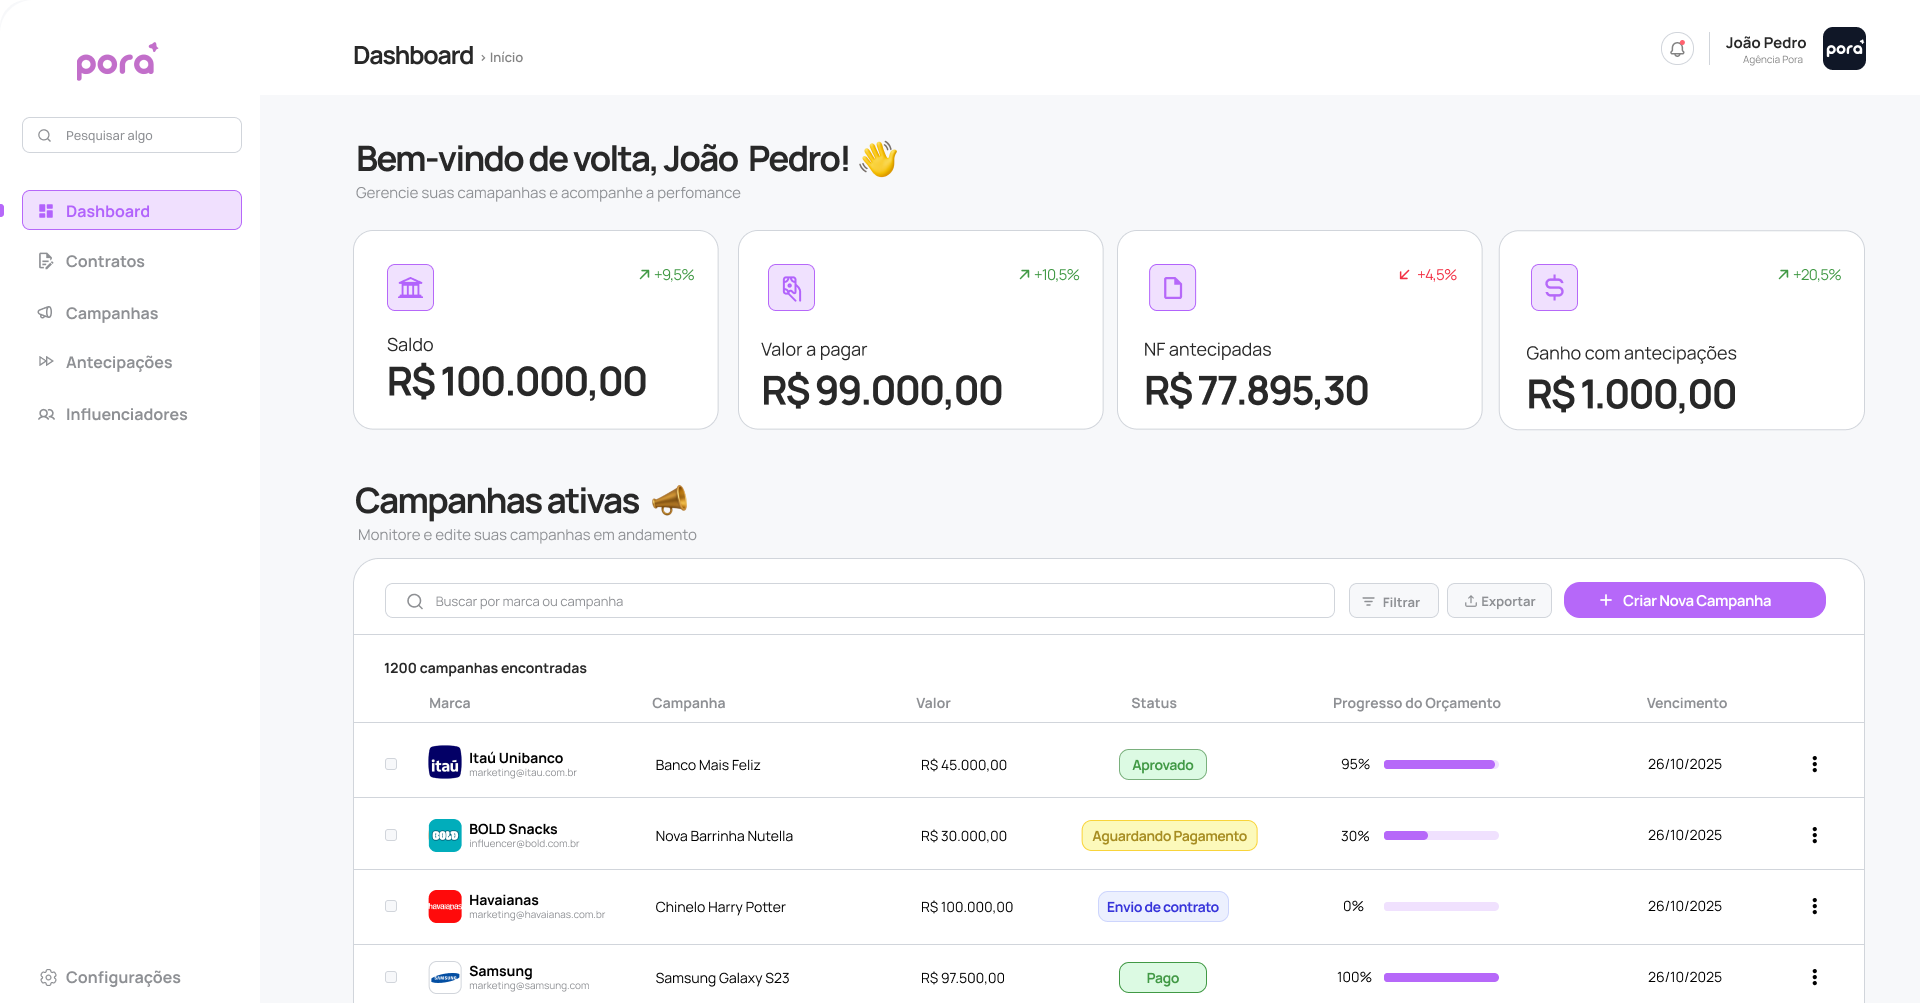Click the NF antecipadas document icon

point(1172,288)
